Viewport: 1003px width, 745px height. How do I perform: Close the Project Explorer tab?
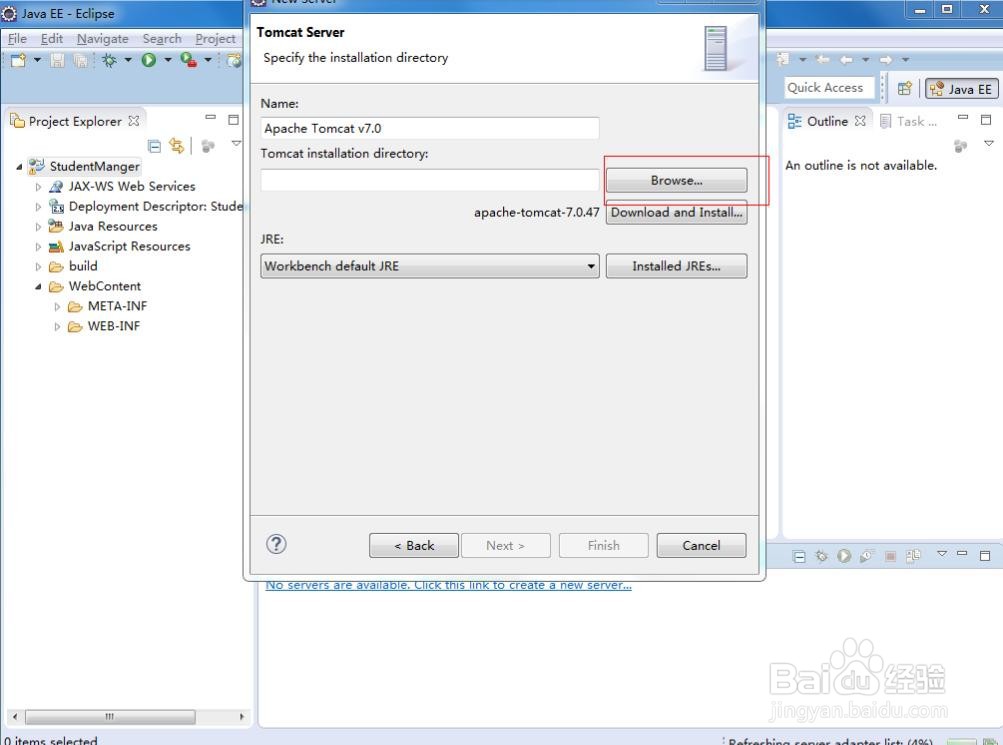tap(134, 121)
